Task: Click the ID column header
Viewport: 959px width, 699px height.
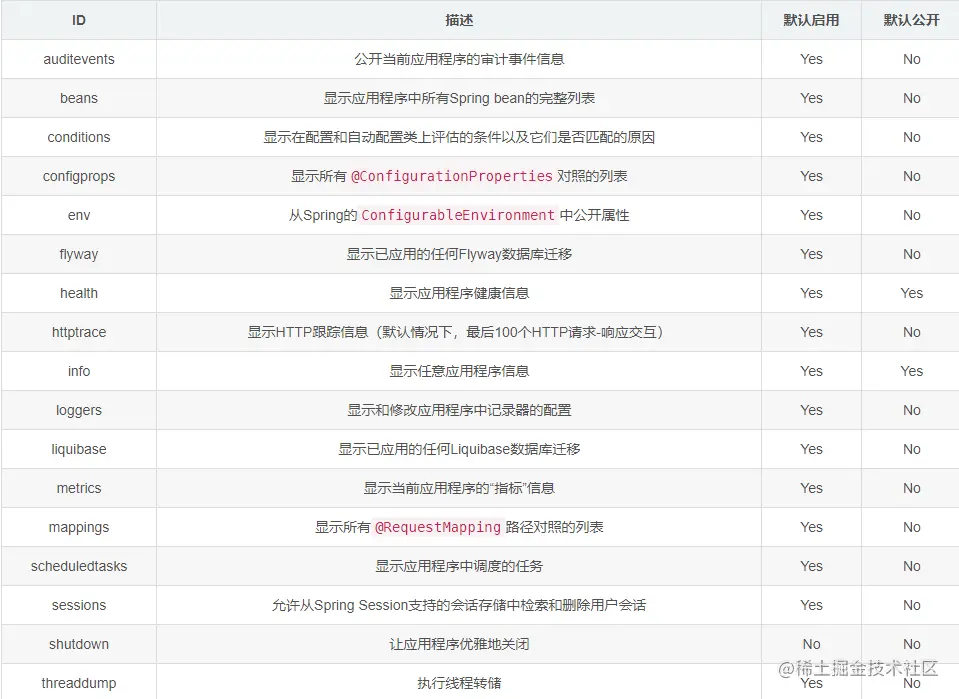Action: [79, 20]
